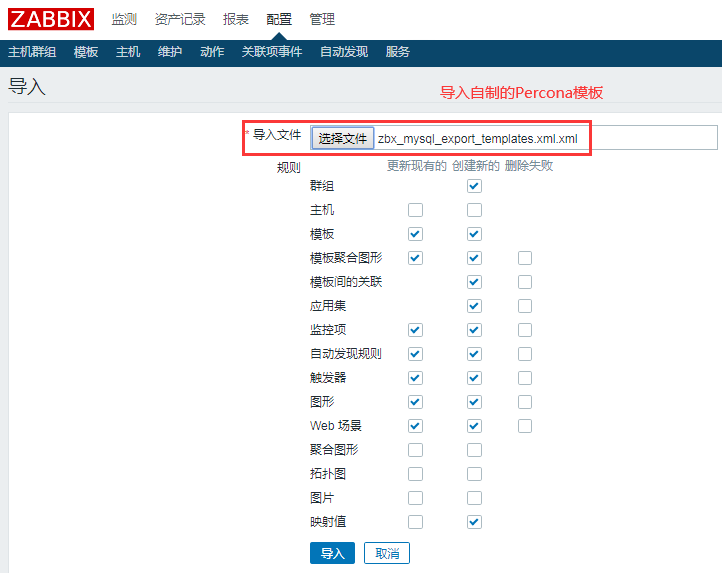
Task: Click the 取消 button
Action: [387, 553]
